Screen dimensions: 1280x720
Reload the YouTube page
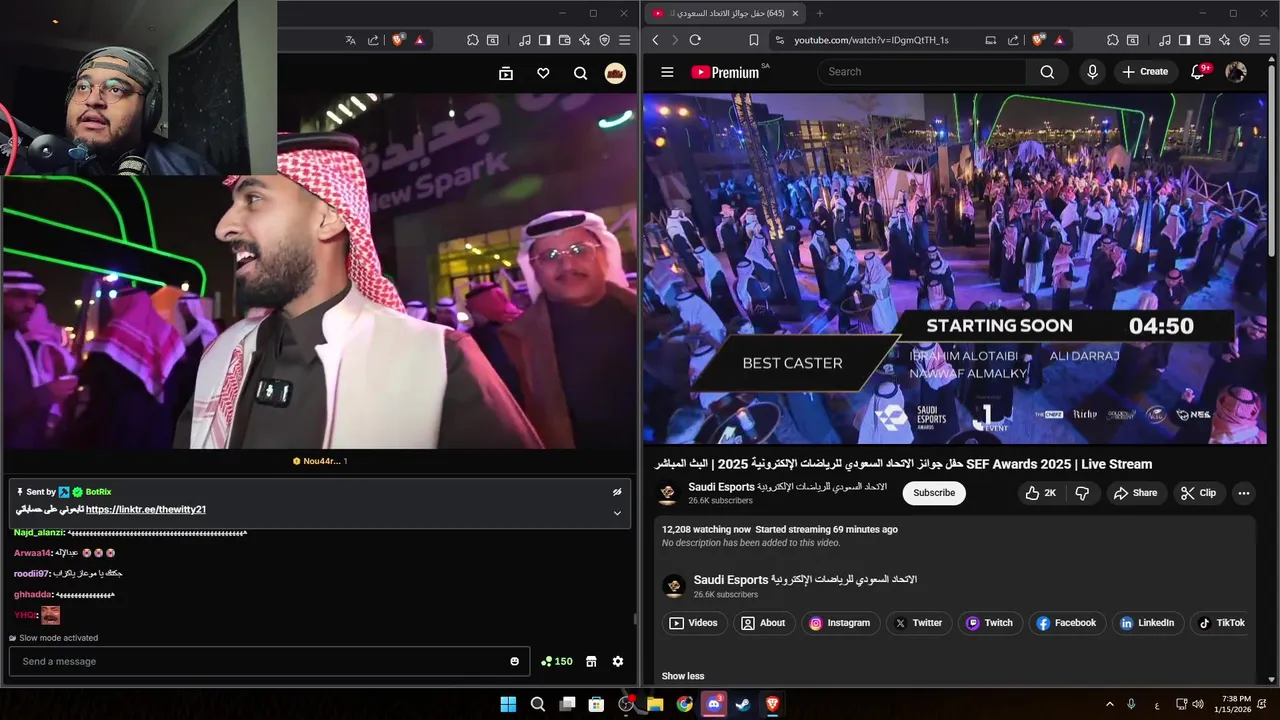point(695,40)
